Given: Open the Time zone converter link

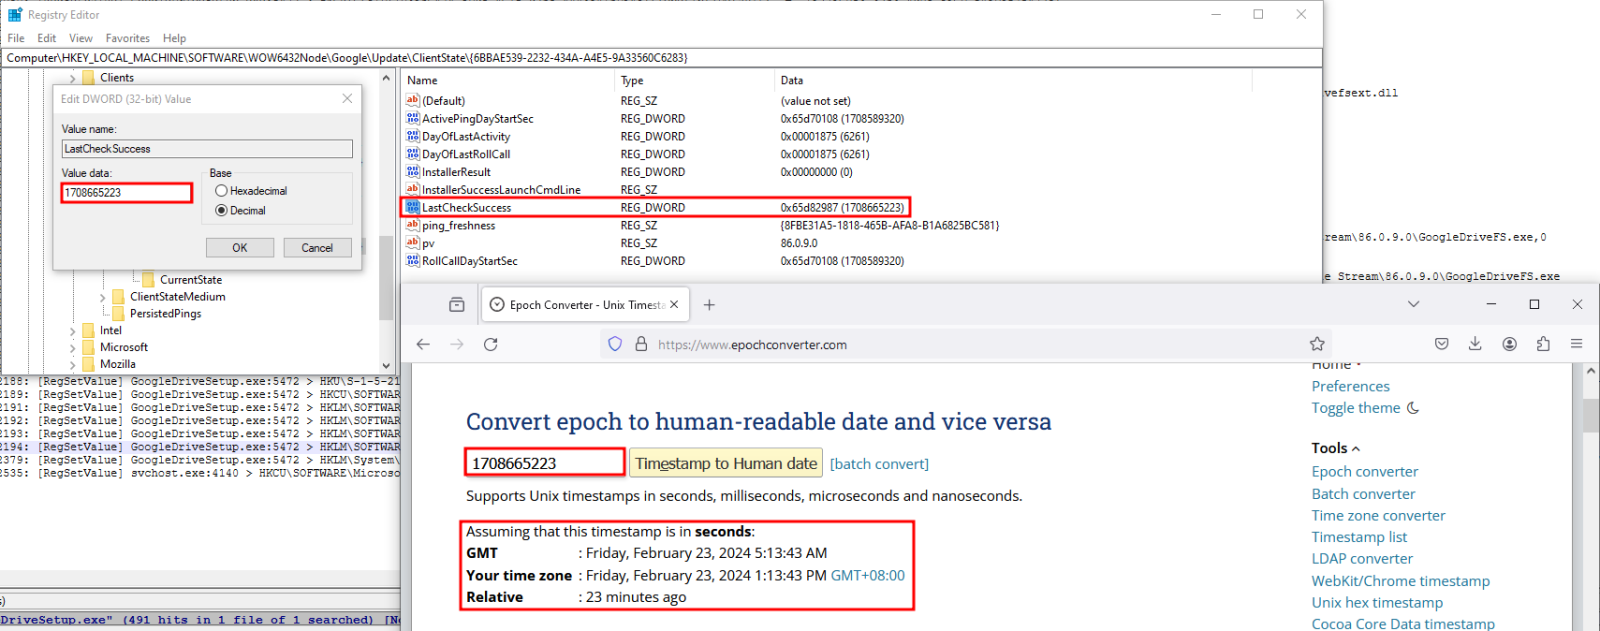Looking at the screenshot, I should (1379, 516).
